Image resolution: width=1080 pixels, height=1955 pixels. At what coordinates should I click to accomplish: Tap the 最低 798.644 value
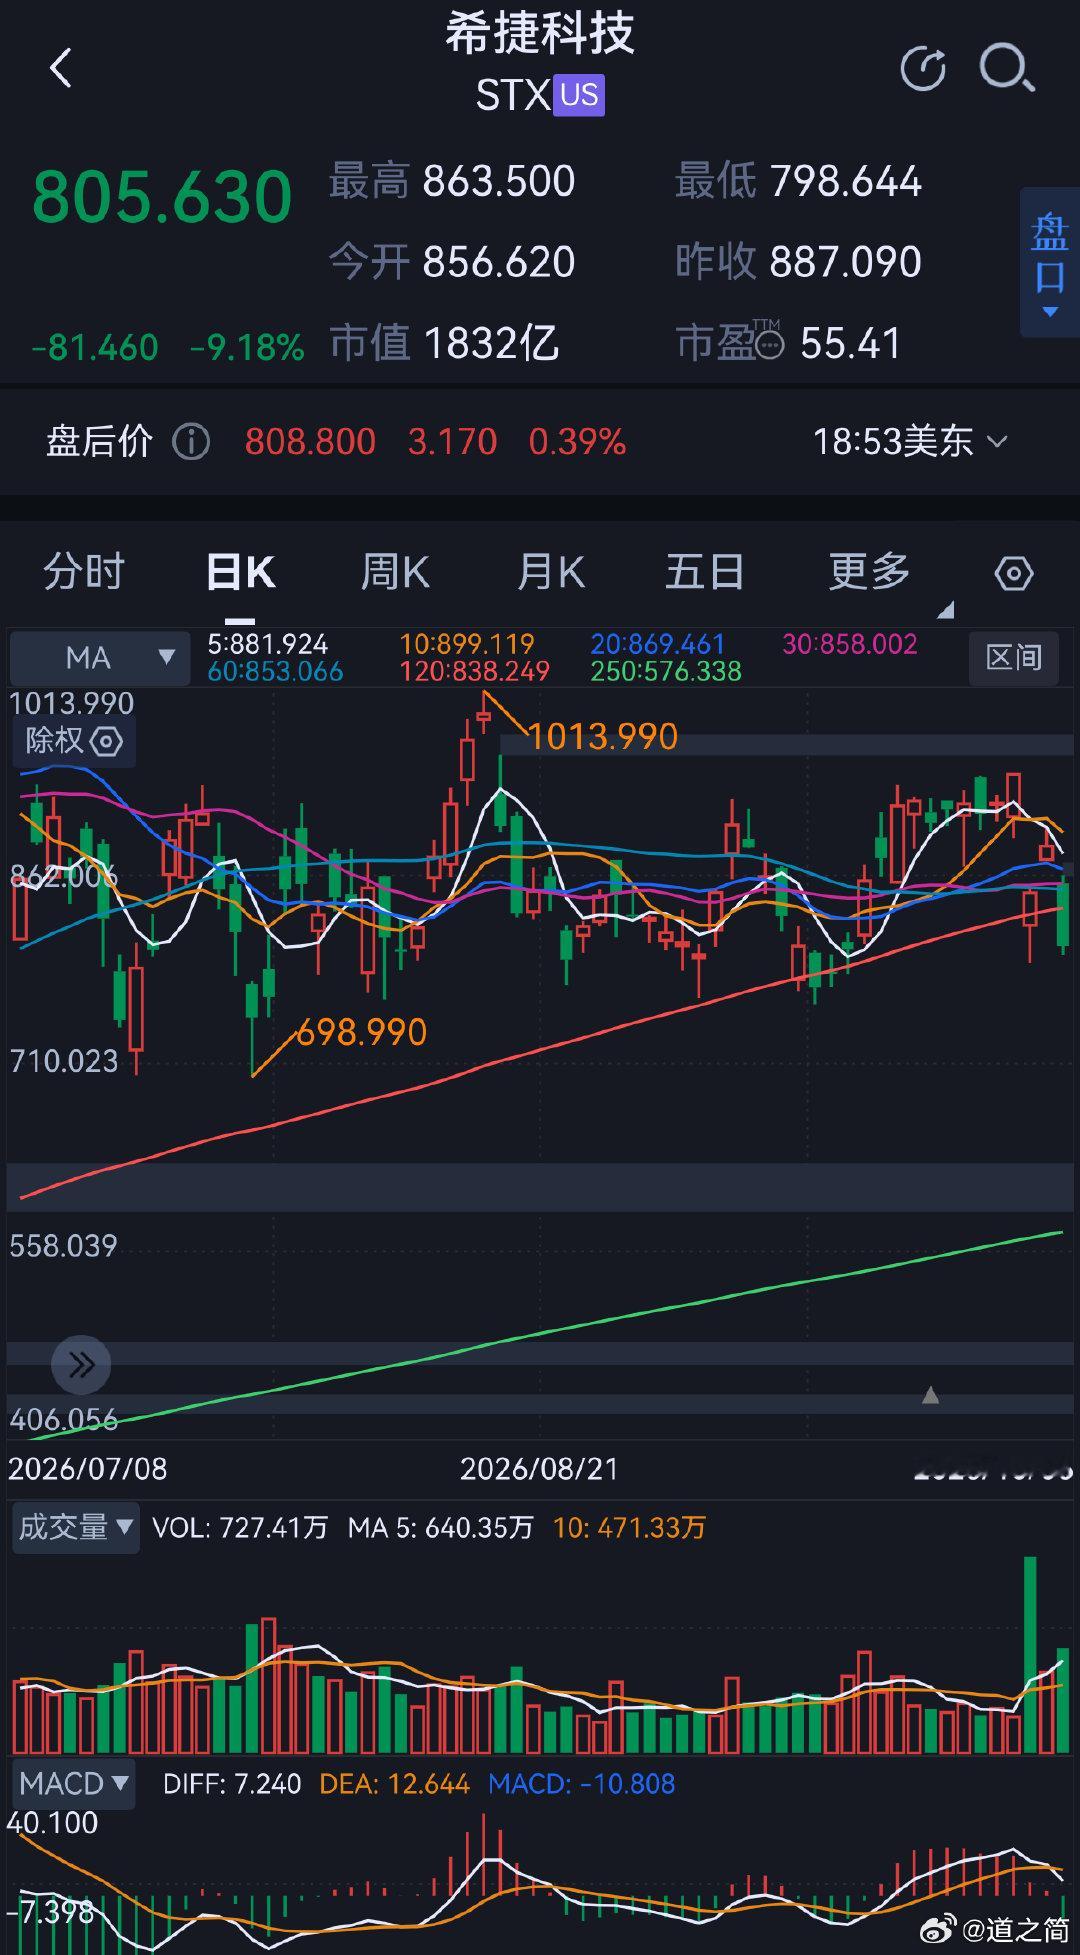pyautogui.click(x=845, y=182)
